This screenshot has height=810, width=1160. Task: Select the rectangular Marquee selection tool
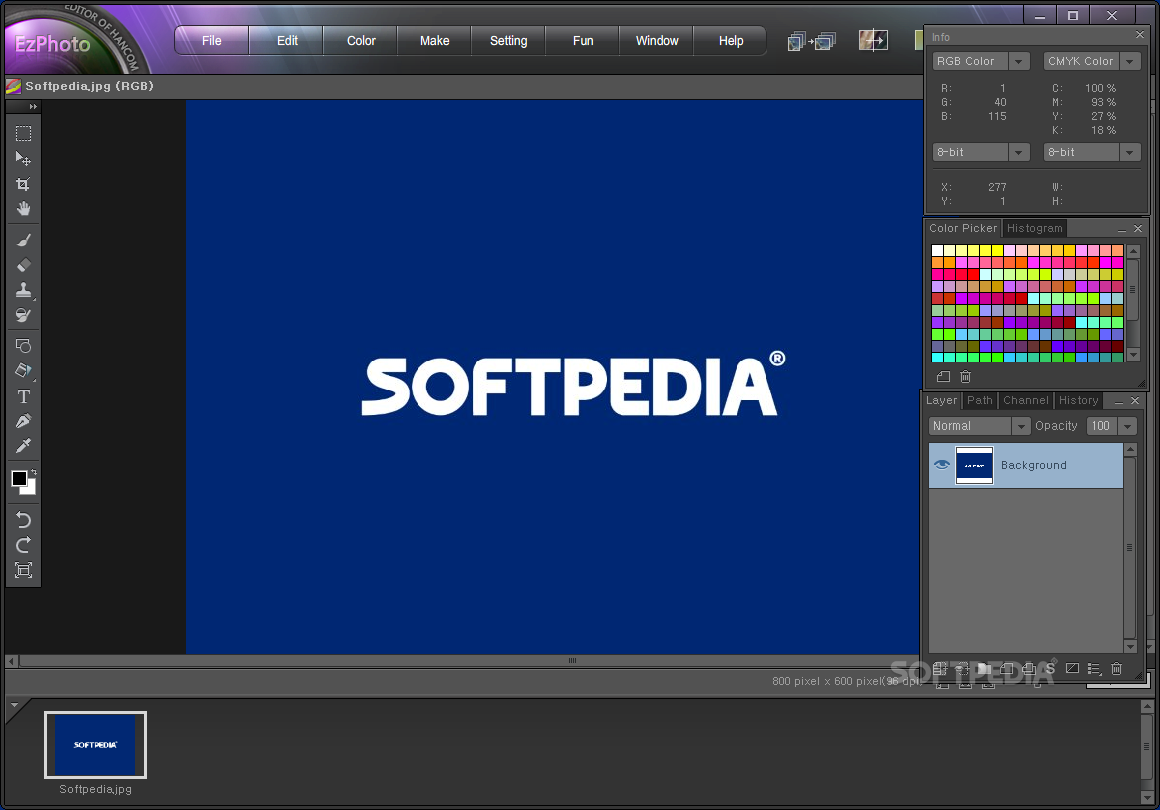click(x=24, y=133)
